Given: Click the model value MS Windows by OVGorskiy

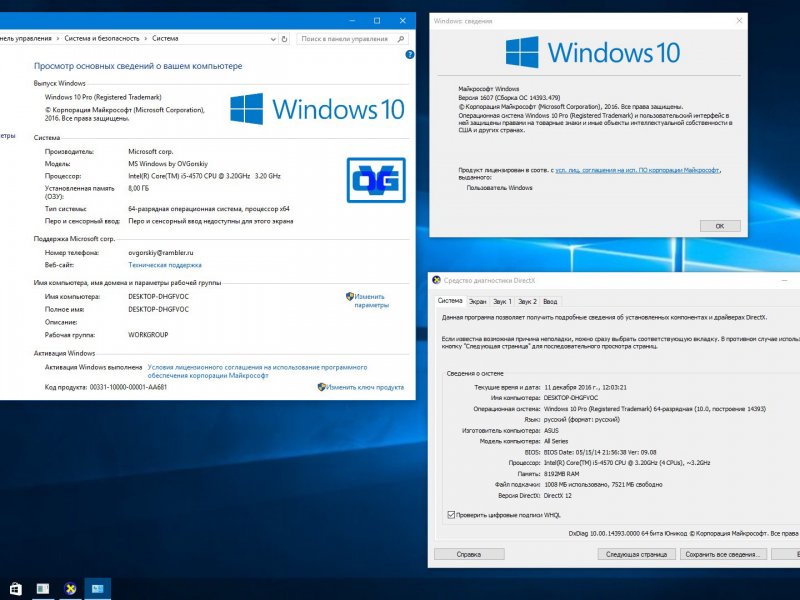Looking at the screenshot, I should click(168, 164).
